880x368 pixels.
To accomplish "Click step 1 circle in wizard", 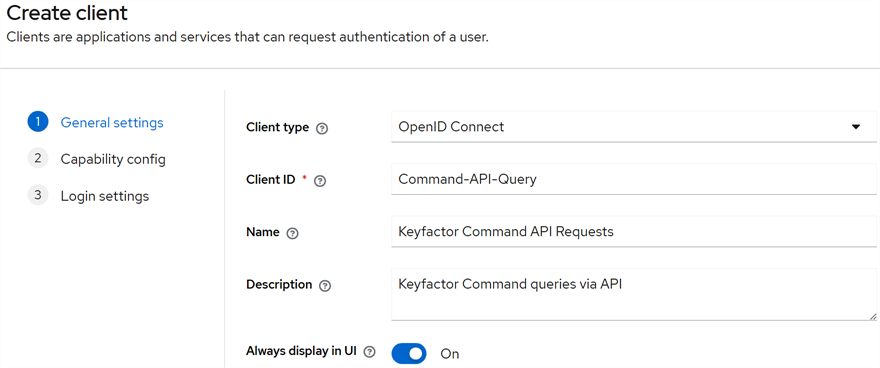I will pyautogui.click(x=38, y=122).
